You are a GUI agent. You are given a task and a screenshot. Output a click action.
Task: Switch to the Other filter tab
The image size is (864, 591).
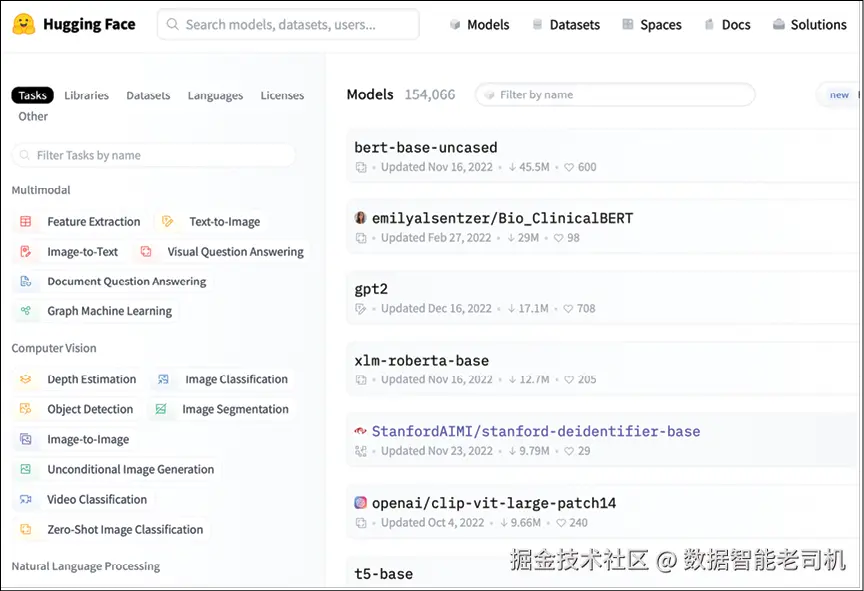[33, 116]
